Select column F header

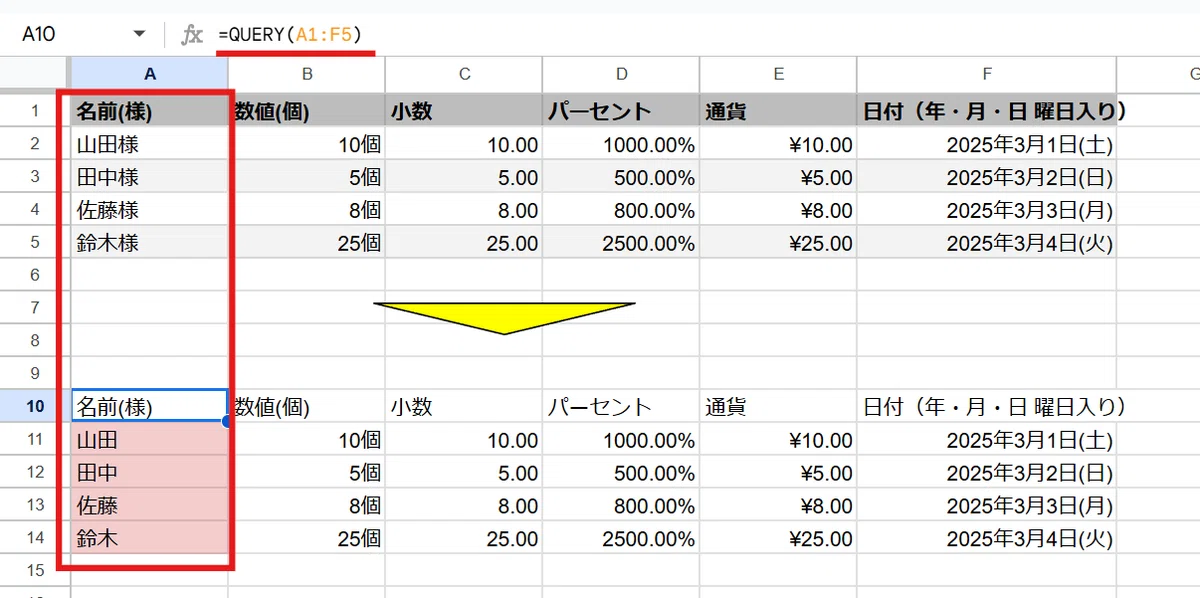point(987,74)
